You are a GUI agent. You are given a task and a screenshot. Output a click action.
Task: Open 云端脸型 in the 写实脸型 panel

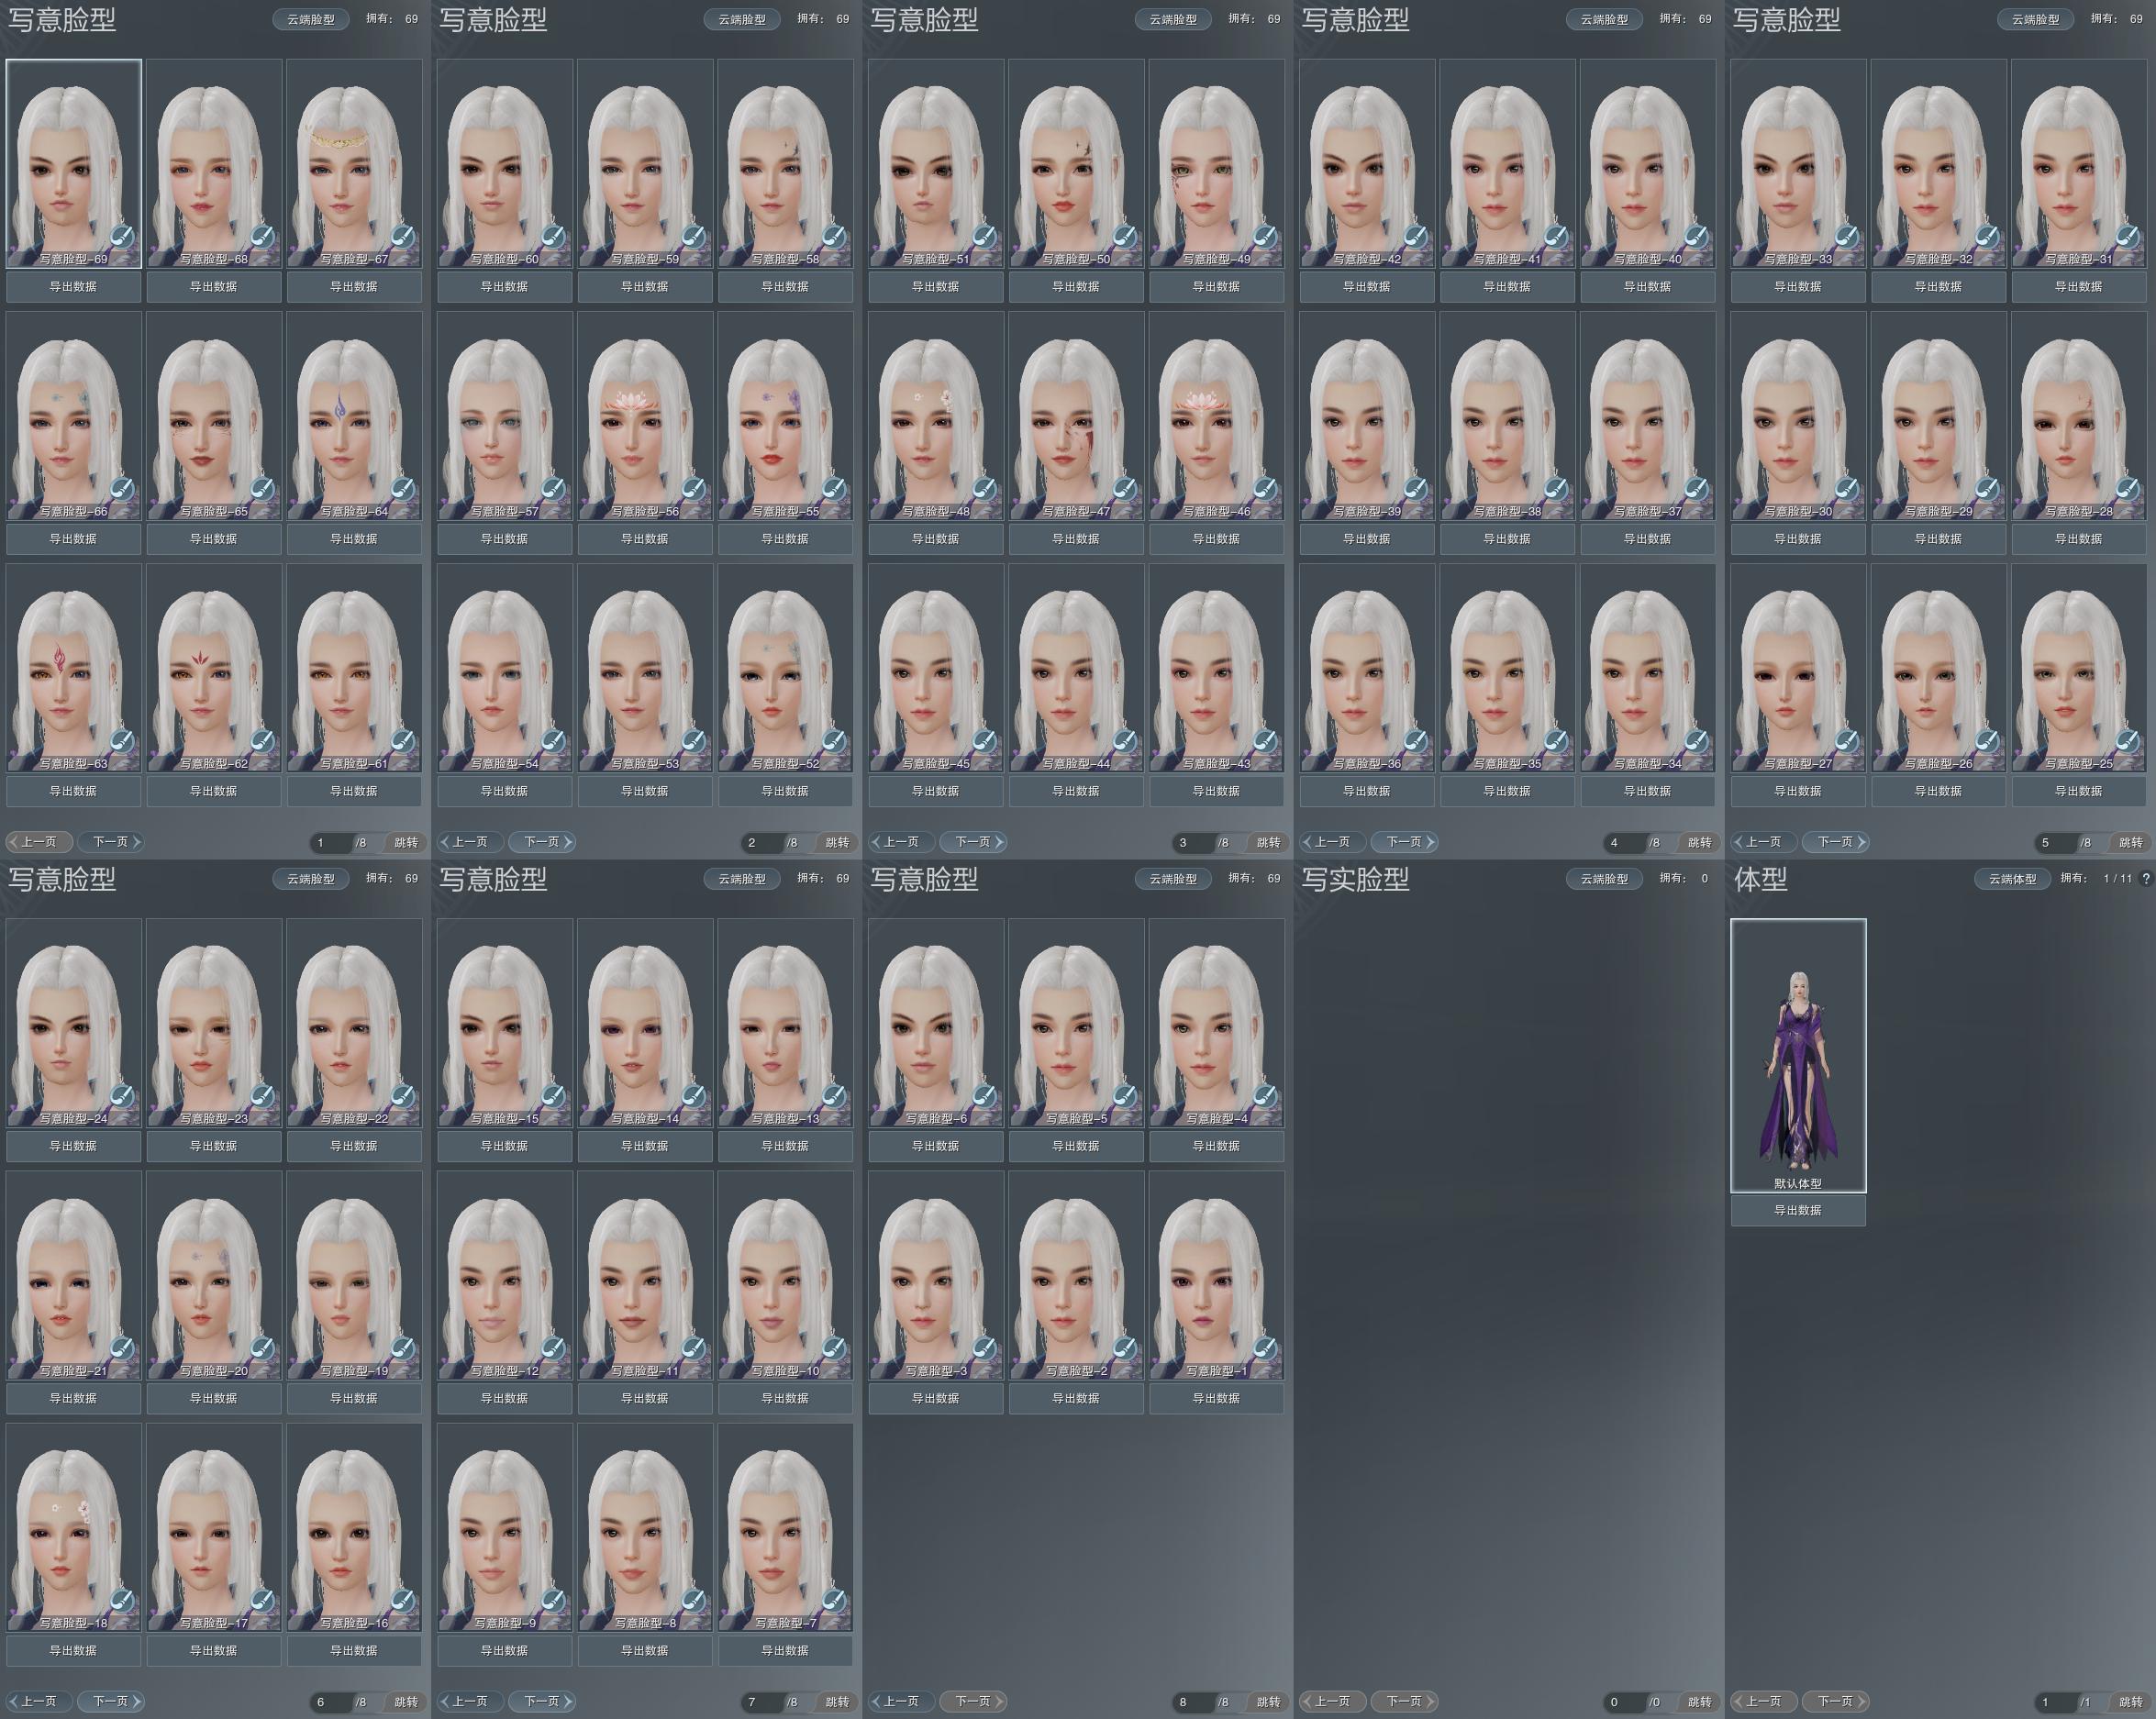[1604, 879]
